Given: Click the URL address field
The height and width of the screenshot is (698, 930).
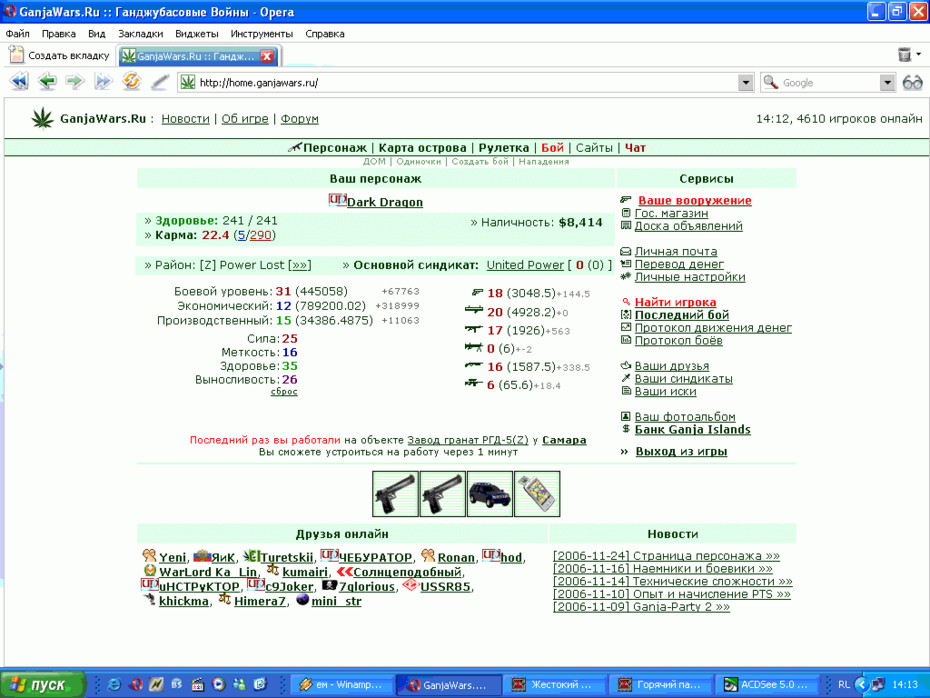Looking at the screenshot, I should tap(458, 82).
